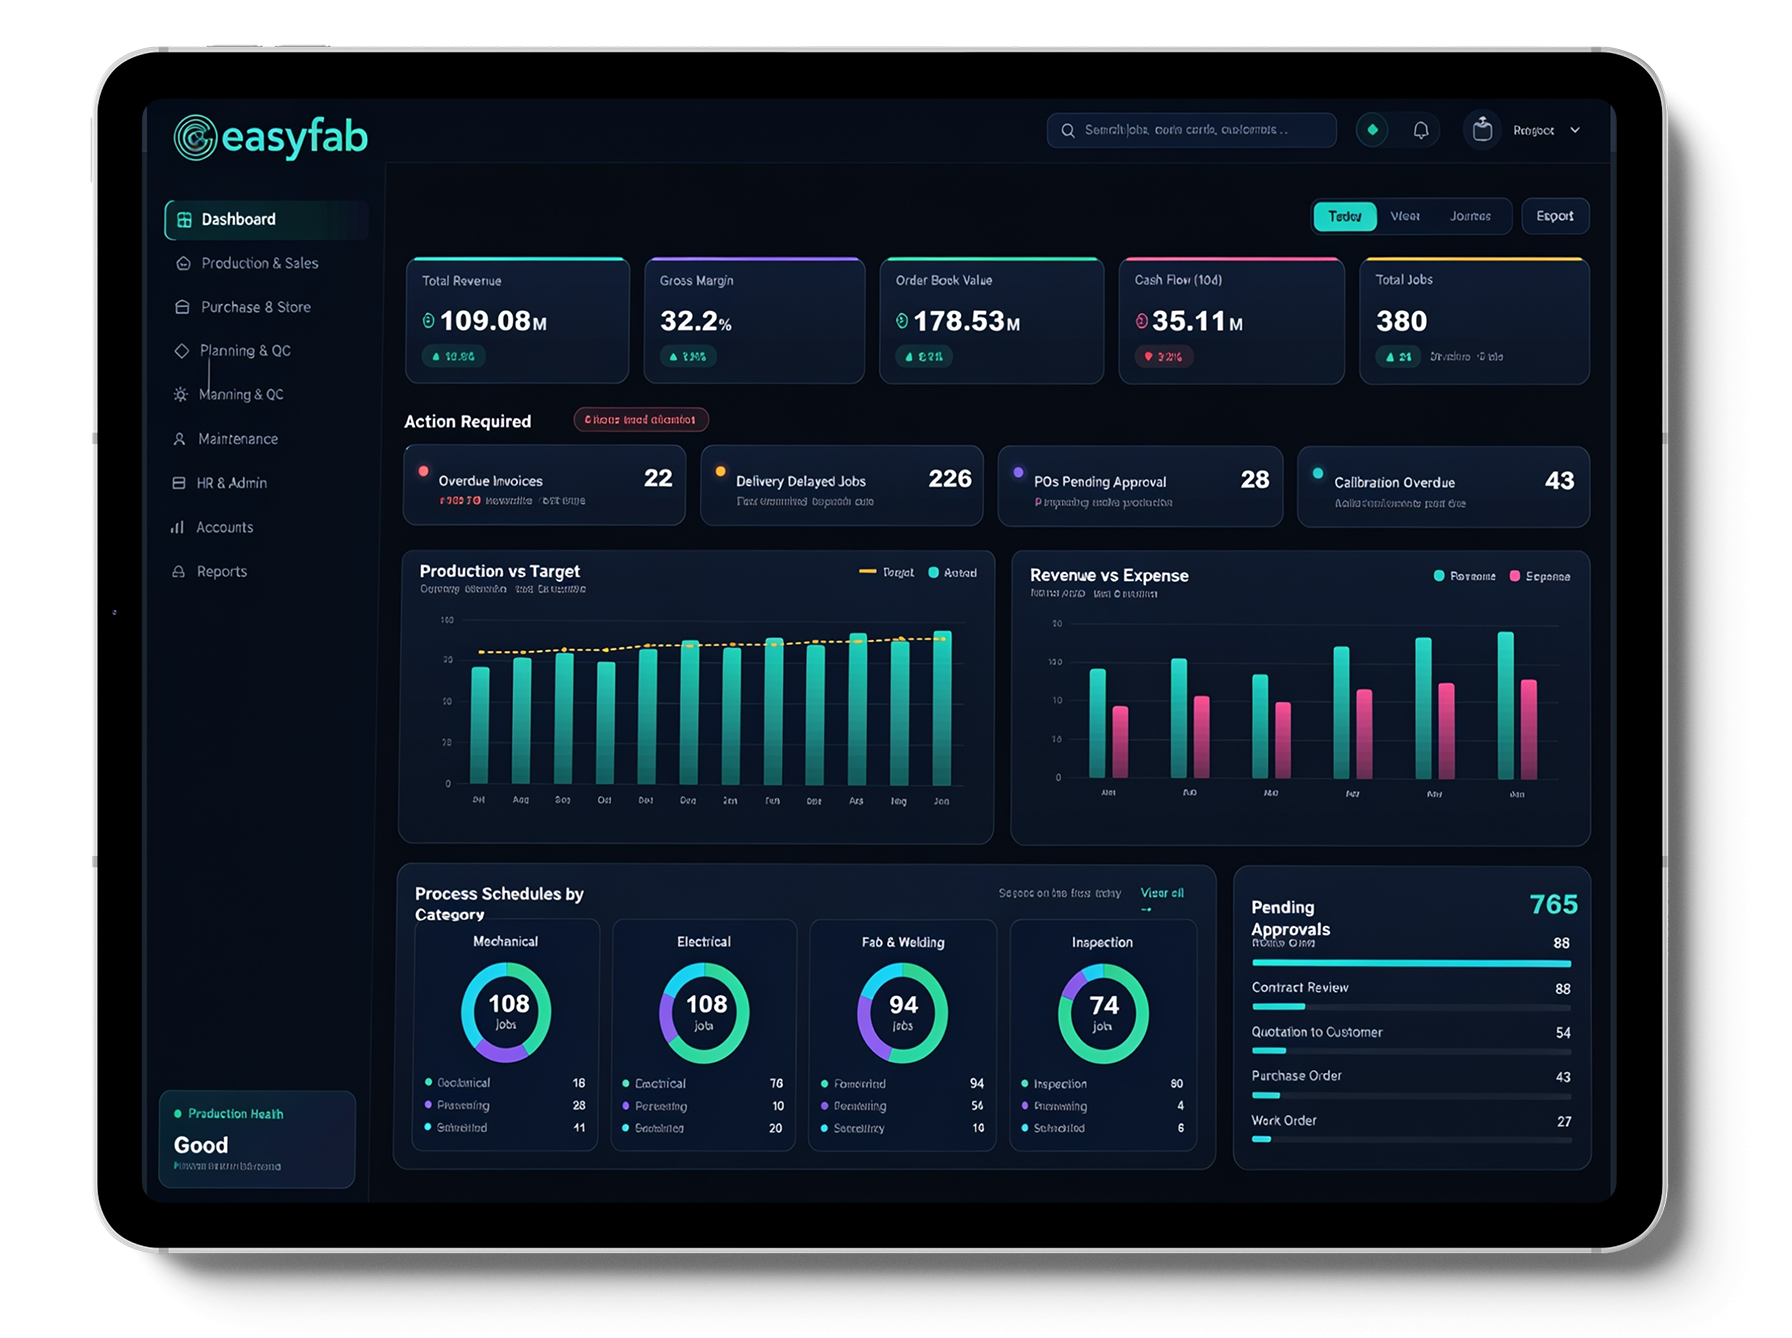Click the Production vs Target chart title
Image resolution: width=1792 pixels, height=1338 pixels.
click(499, 572)
